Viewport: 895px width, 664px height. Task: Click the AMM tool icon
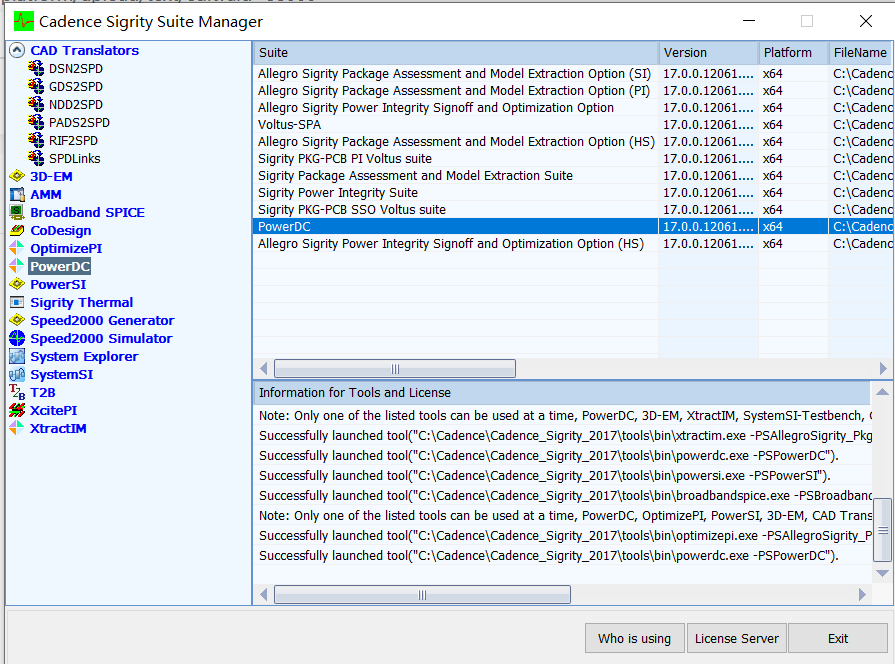click(17, 195)
